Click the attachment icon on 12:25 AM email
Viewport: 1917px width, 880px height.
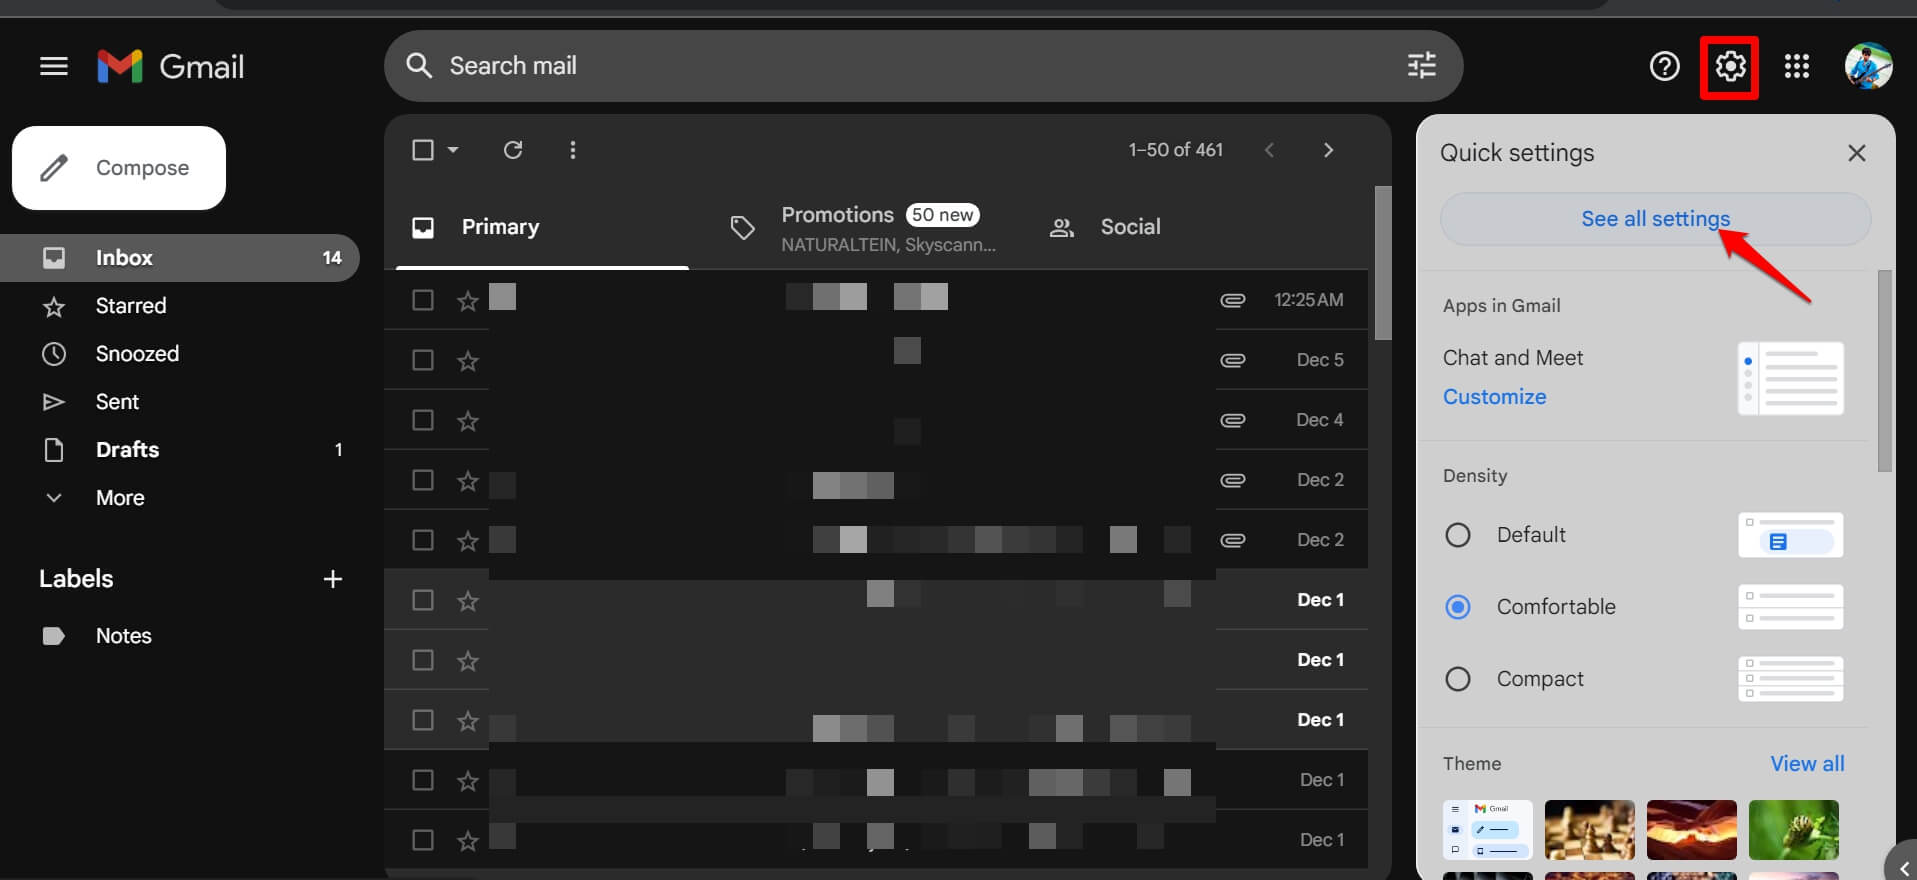coord(1233,300)
